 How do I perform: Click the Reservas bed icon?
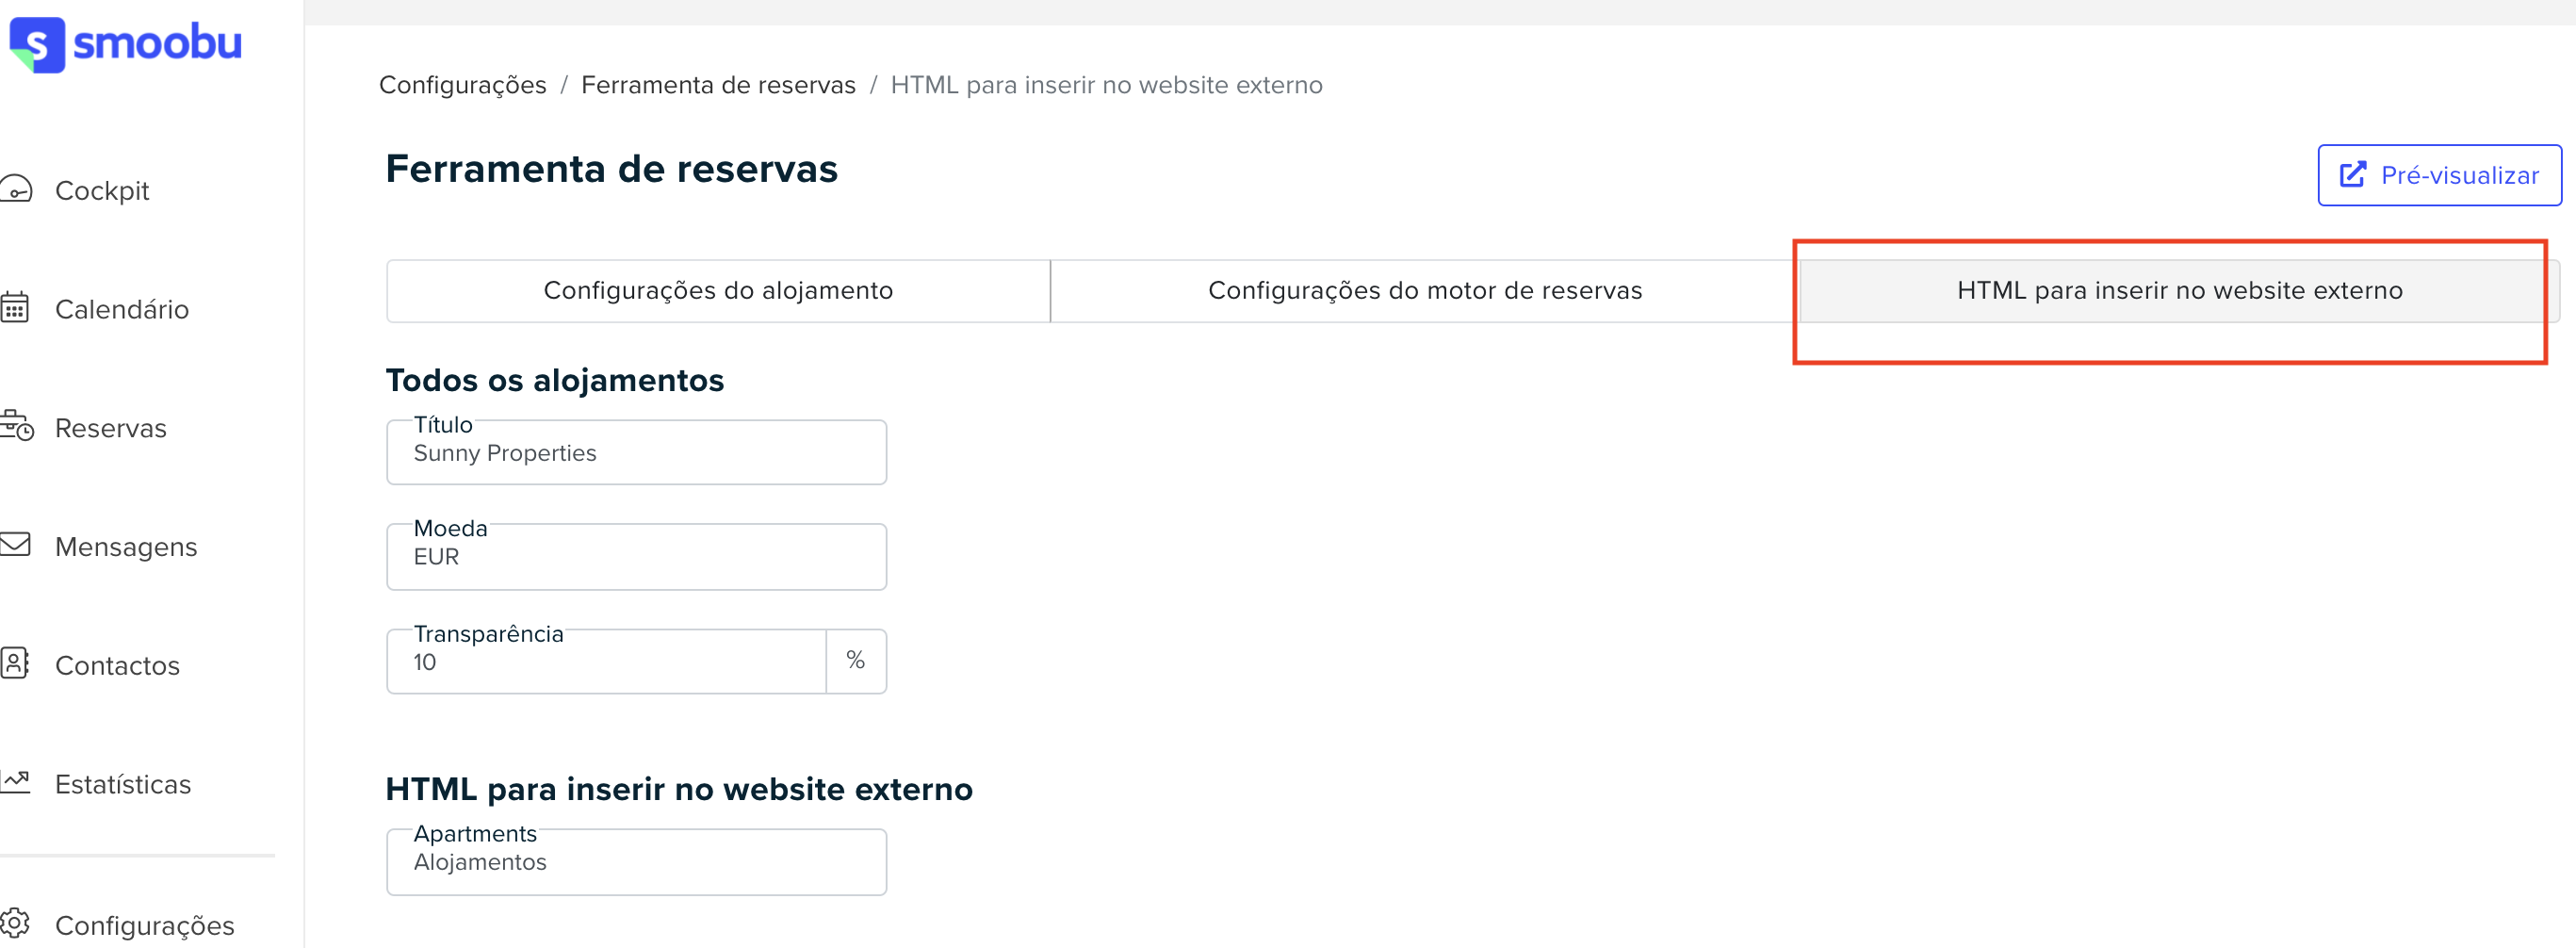pyautogui.click(x=17, y=426)
